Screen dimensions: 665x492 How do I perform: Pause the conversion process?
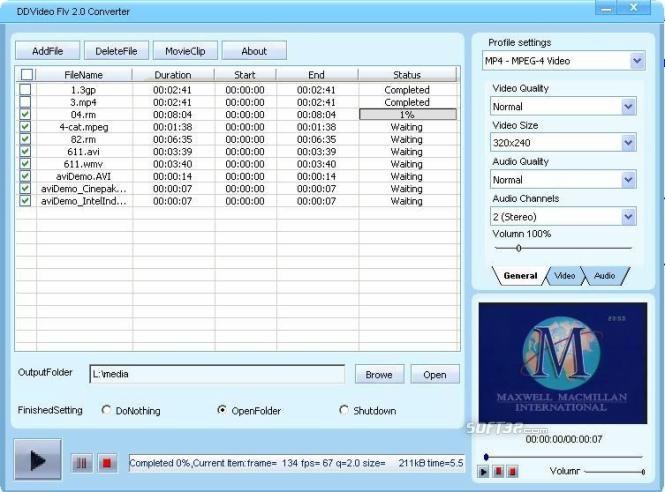coord(82,463)
